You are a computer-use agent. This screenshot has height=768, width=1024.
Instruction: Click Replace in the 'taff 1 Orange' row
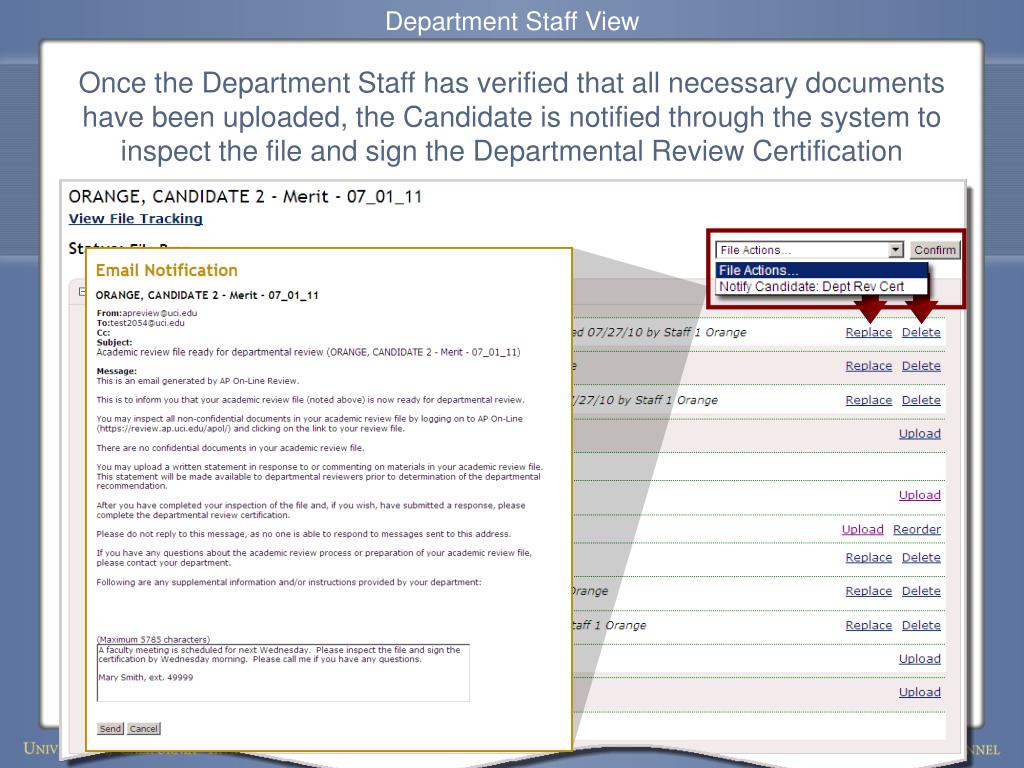pyautogui.click(x=869, y=625)
